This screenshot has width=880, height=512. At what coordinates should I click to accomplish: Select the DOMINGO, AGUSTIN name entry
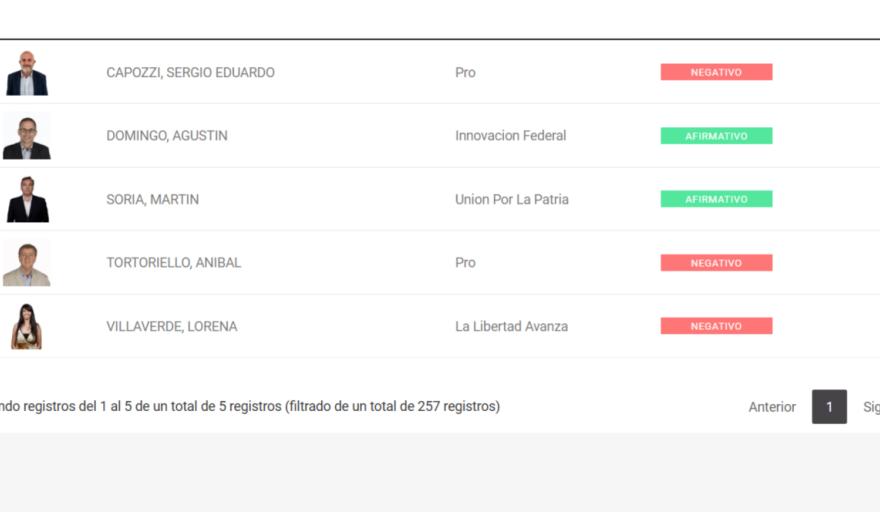[167, 136]
